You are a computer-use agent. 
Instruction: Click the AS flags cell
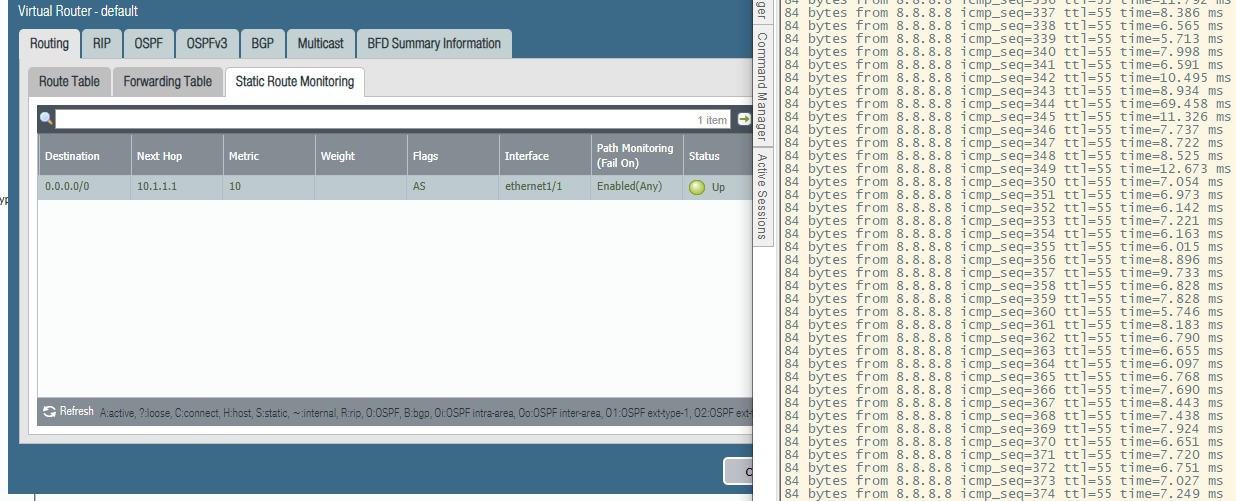coord(452,187)
